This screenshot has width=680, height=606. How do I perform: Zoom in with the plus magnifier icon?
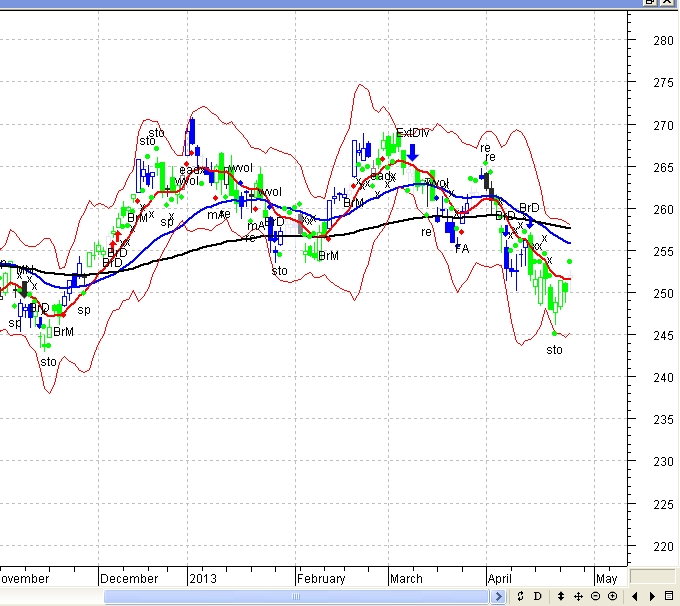[x=612, y=597]
